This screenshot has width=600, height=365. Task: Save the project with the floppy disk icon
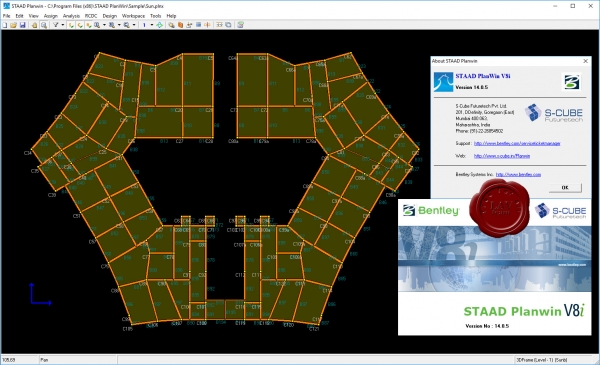click(x=23, y=25)
